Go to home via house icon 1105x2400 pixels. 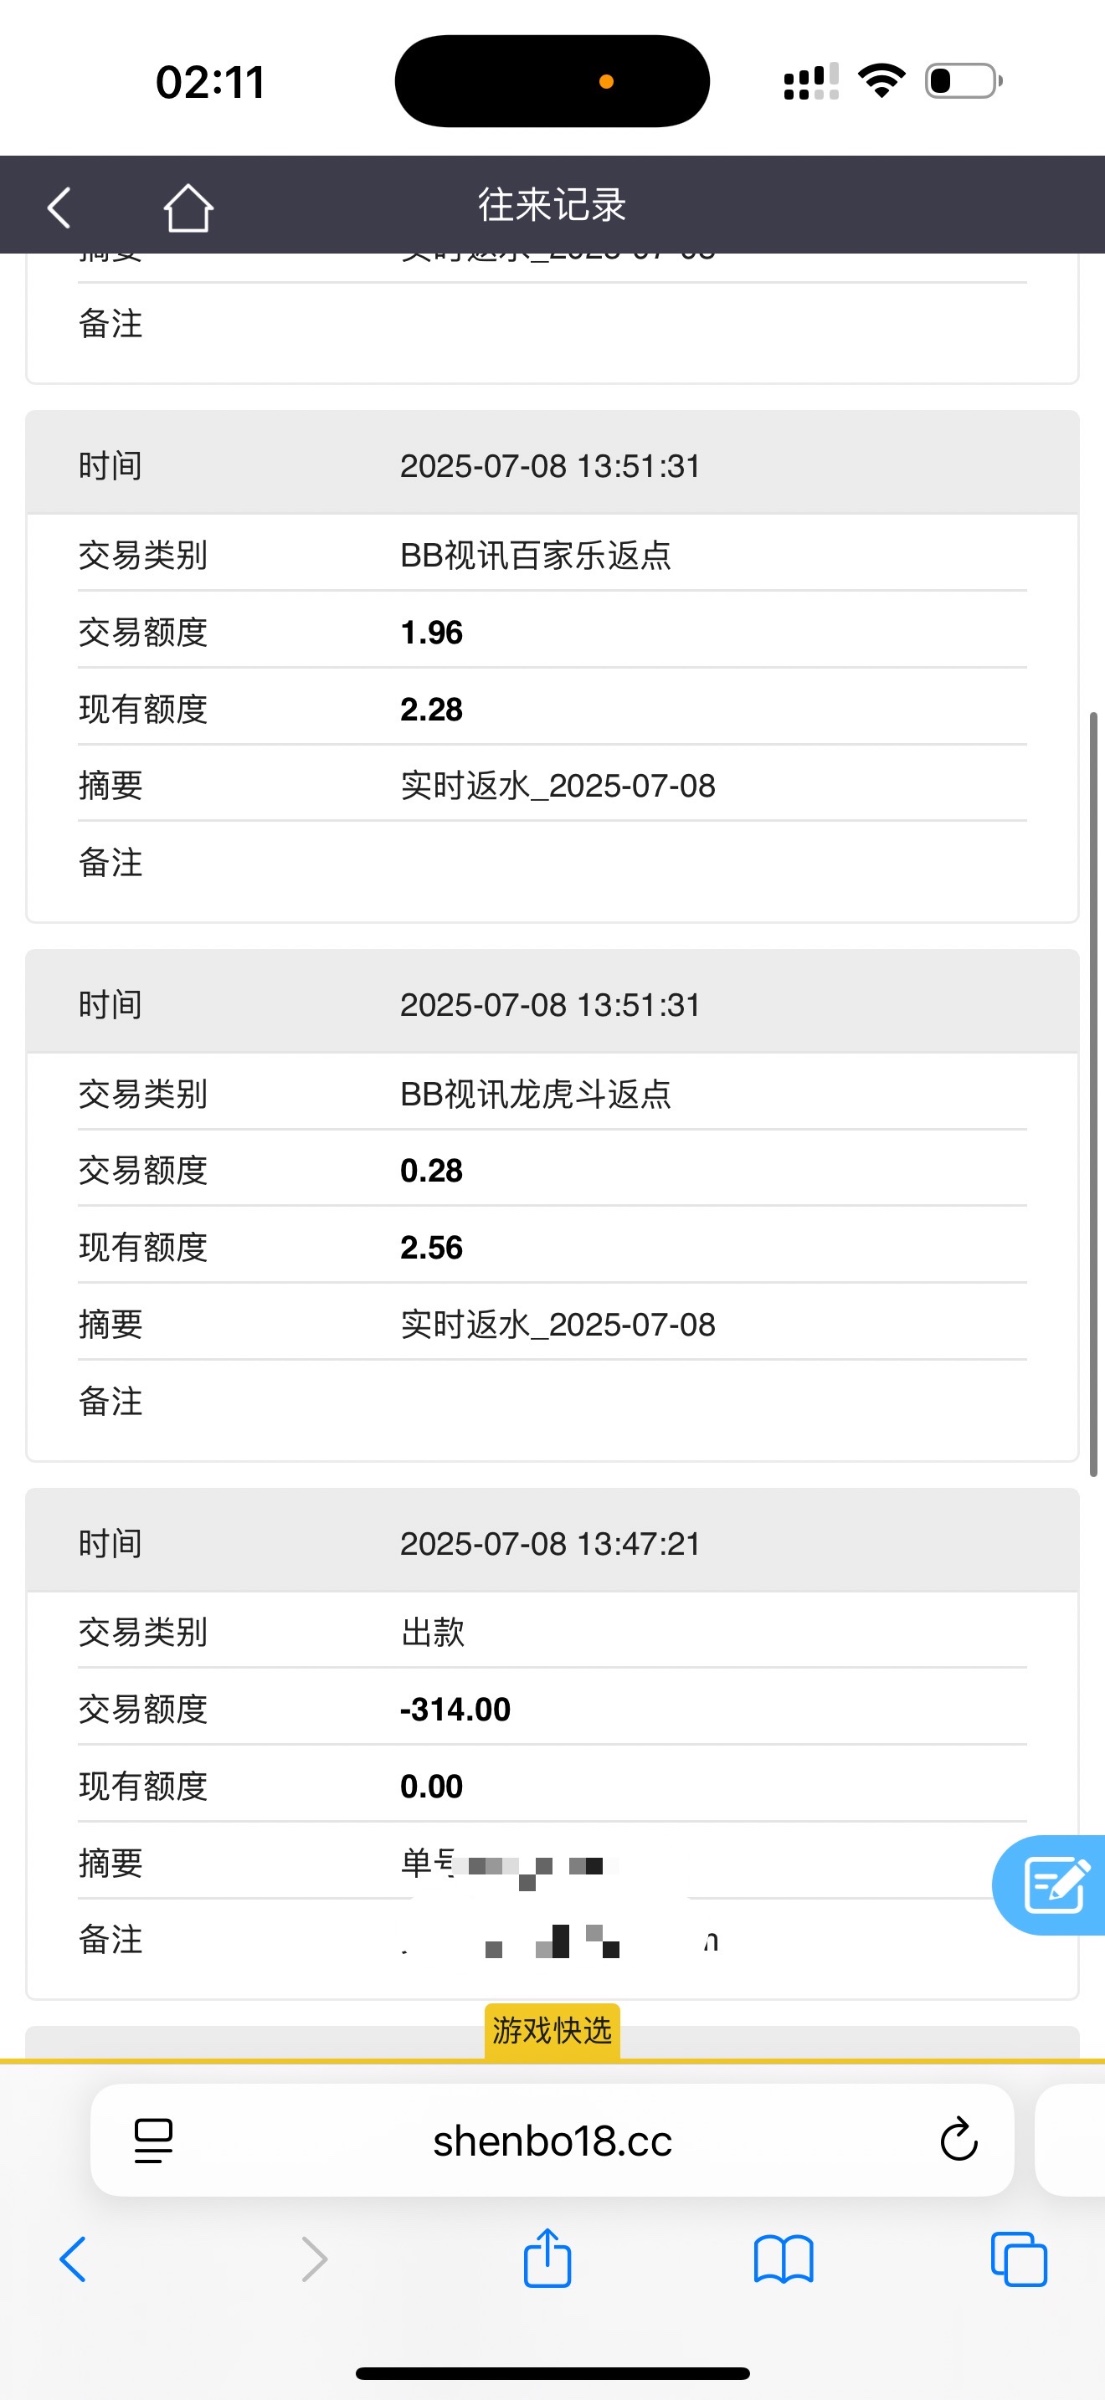tap(188, 207)
